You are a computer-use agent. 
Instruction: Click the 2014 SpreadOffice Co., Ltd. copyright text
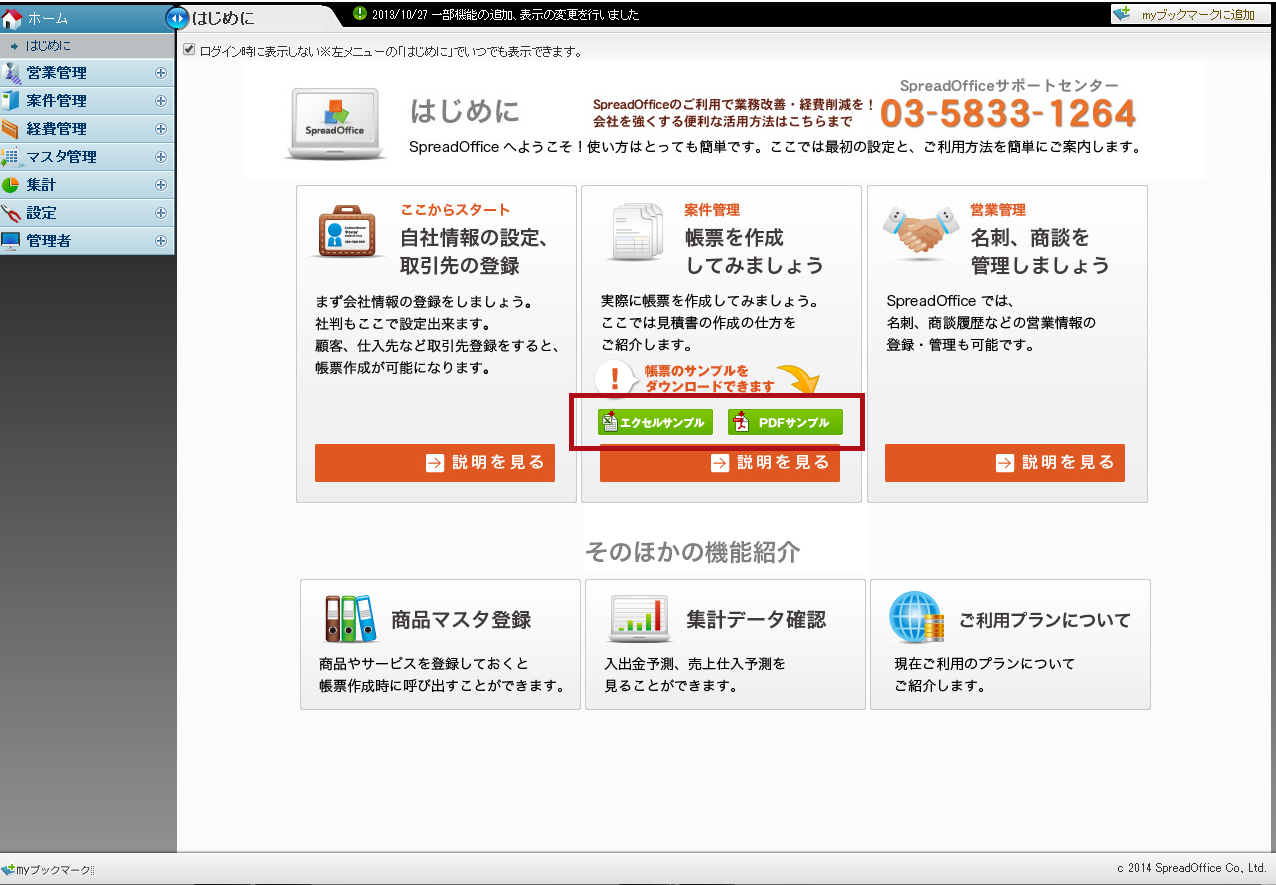click(1191, 868)
